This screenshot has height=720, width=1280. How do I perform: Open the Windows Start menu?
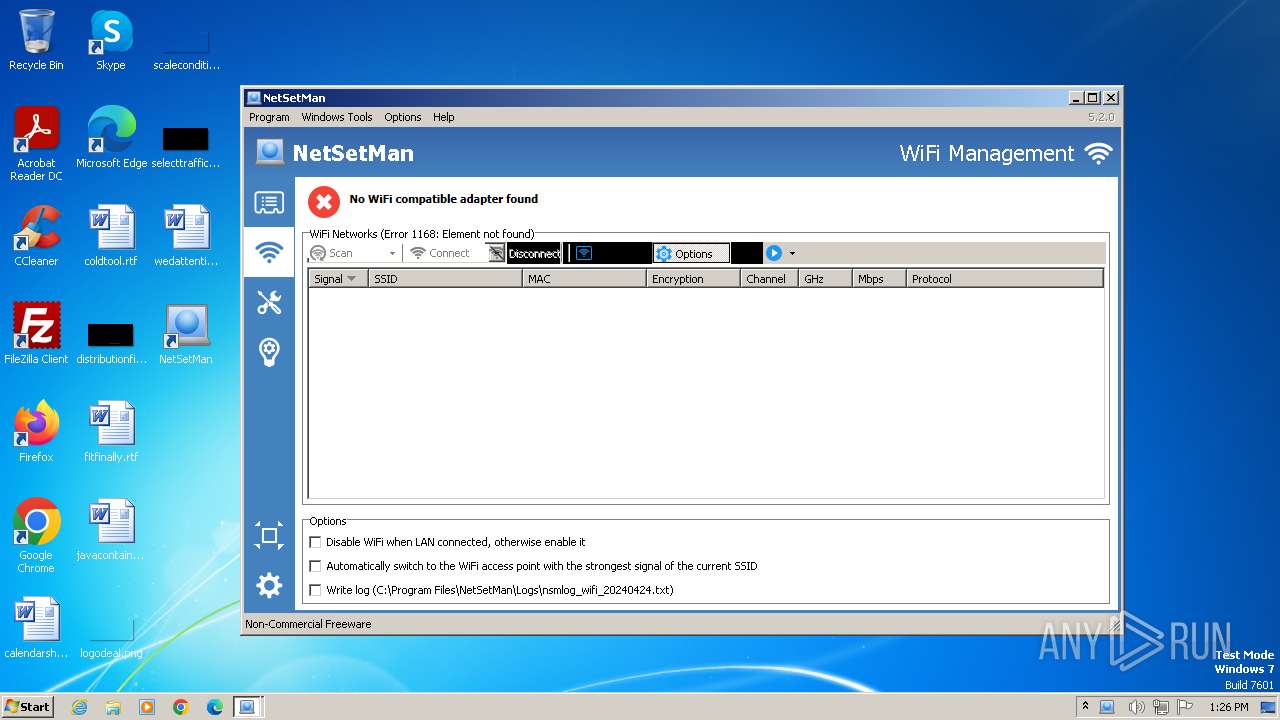click(27, 707)
